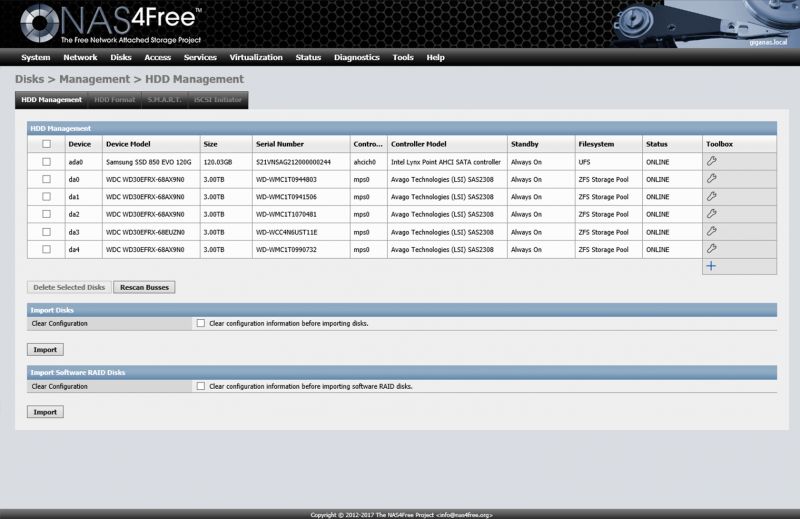Toggle the select-all disks checkbox in header
This screenshot has width=800, height=519.
(x=46, y=144)
